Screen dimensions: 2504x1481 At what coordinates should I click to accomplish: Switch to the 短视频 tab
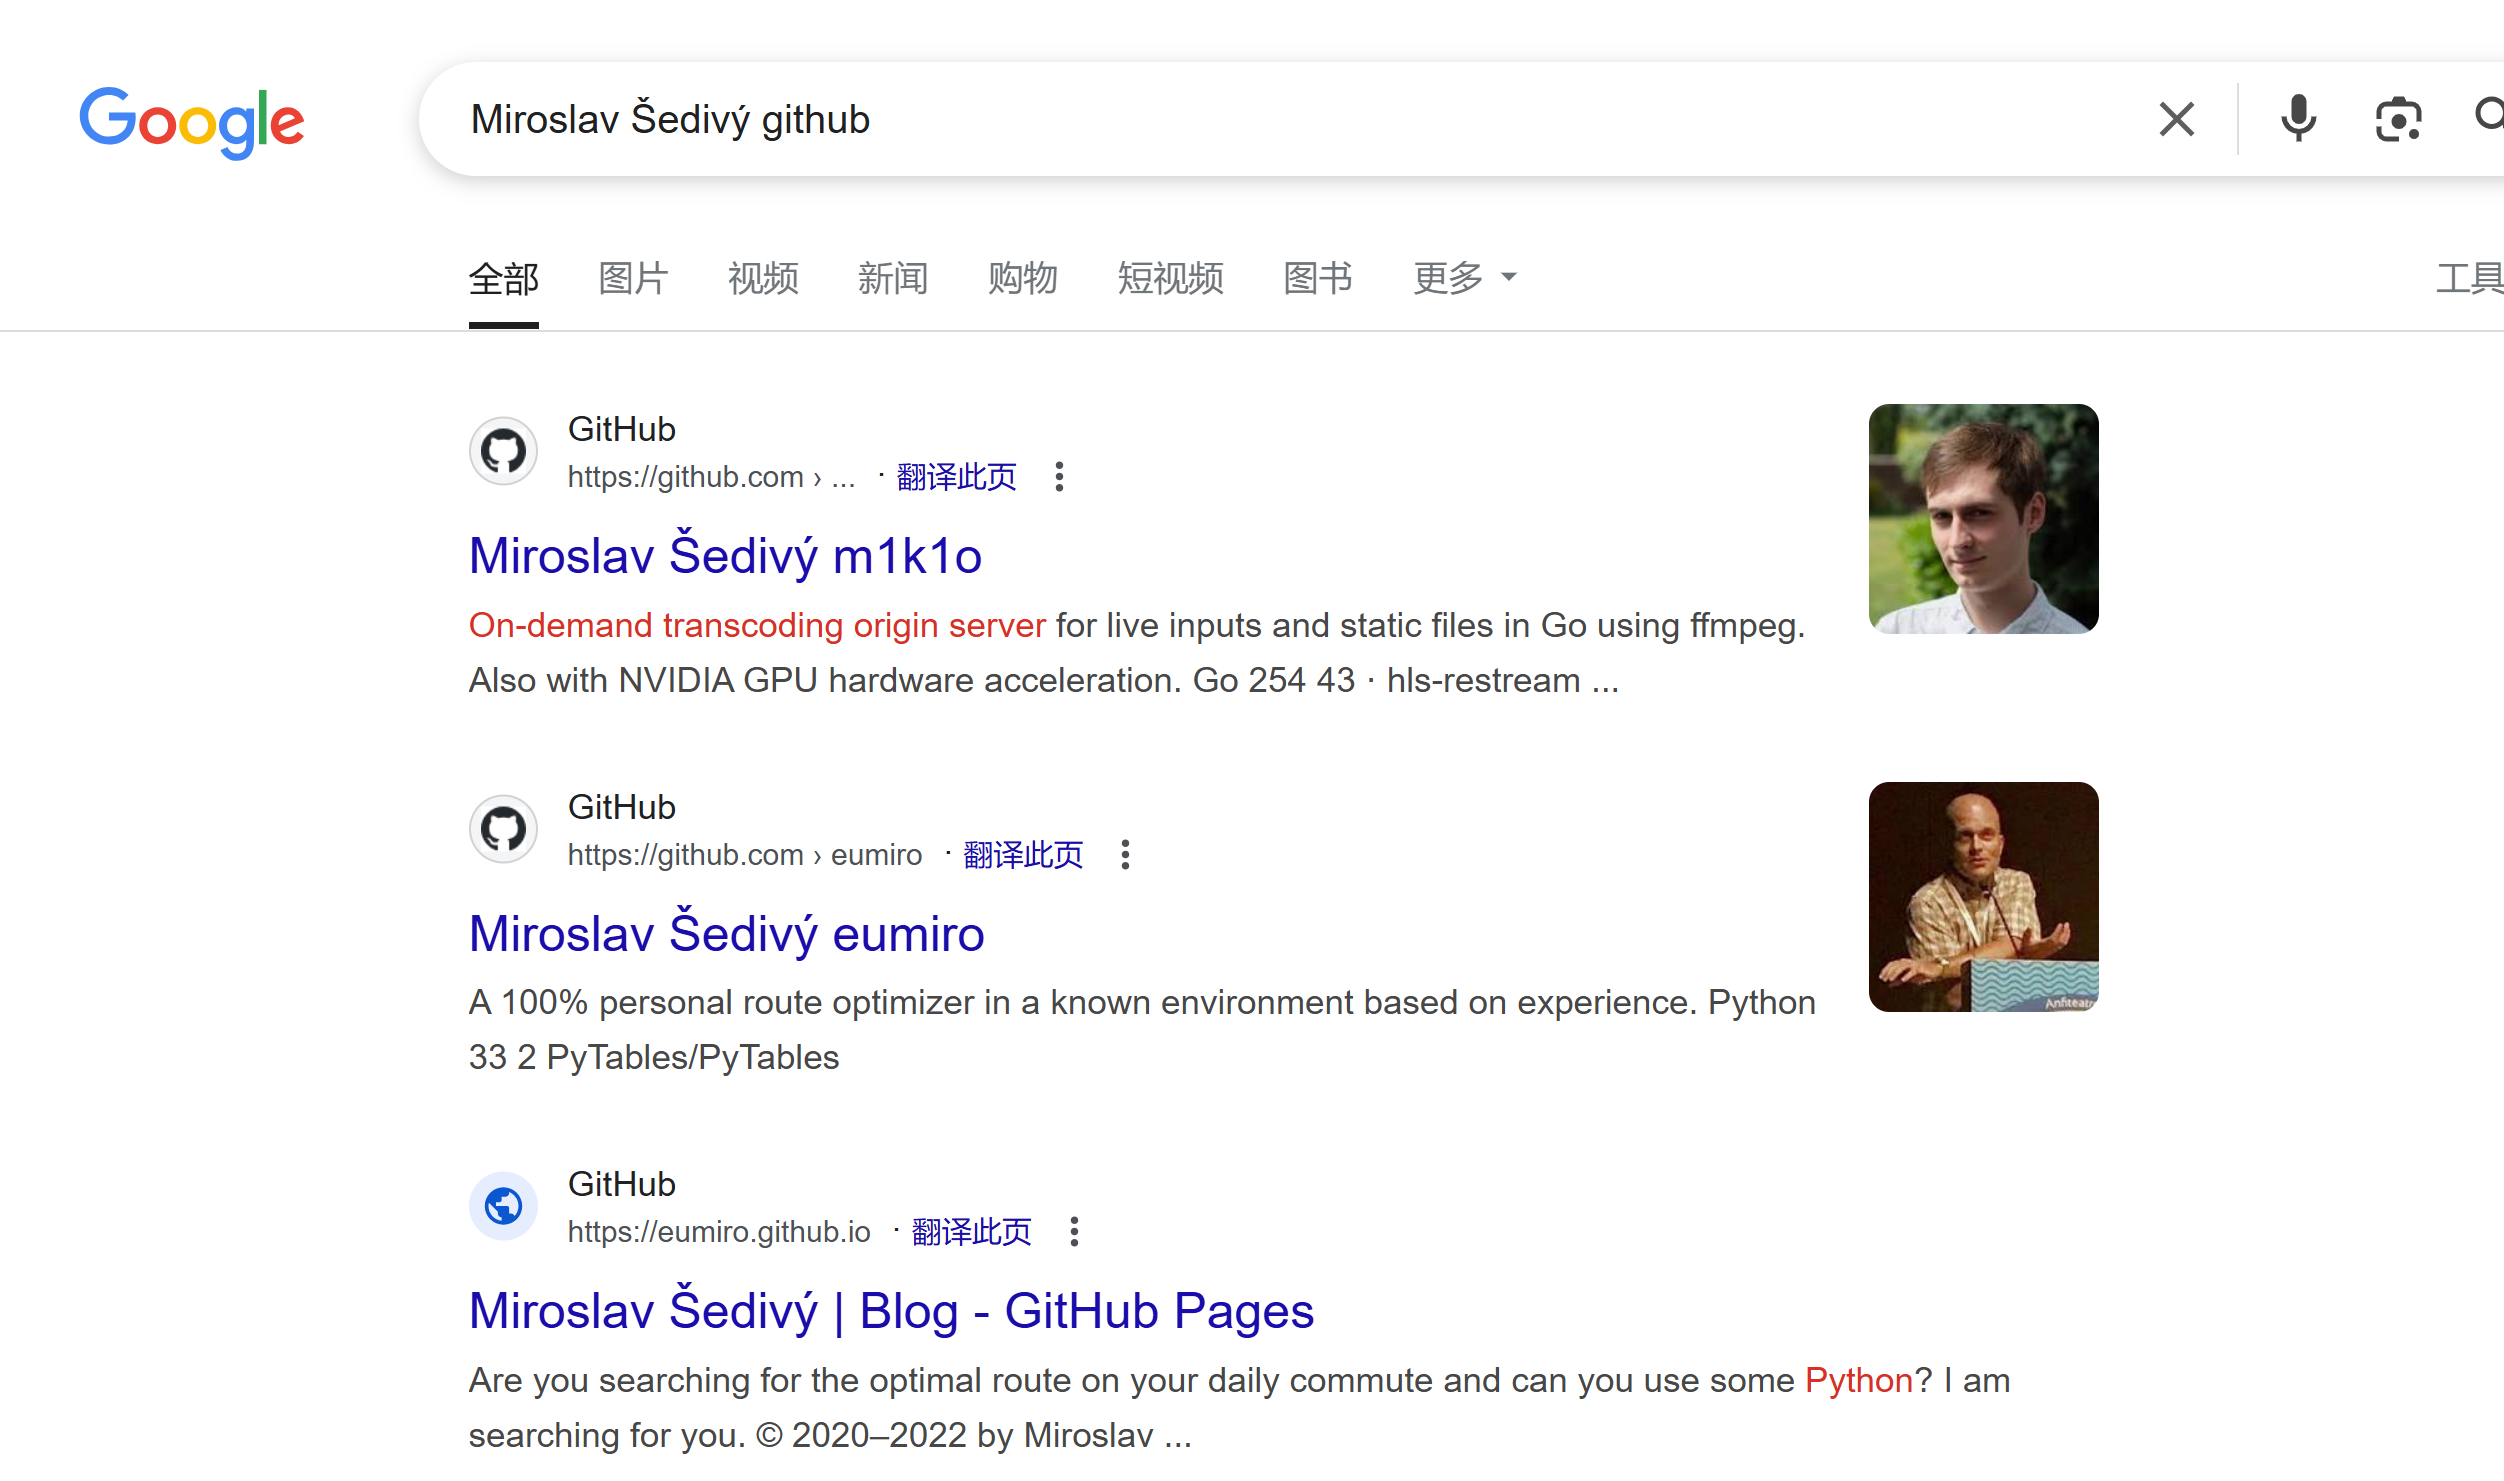coord(1170,278)
